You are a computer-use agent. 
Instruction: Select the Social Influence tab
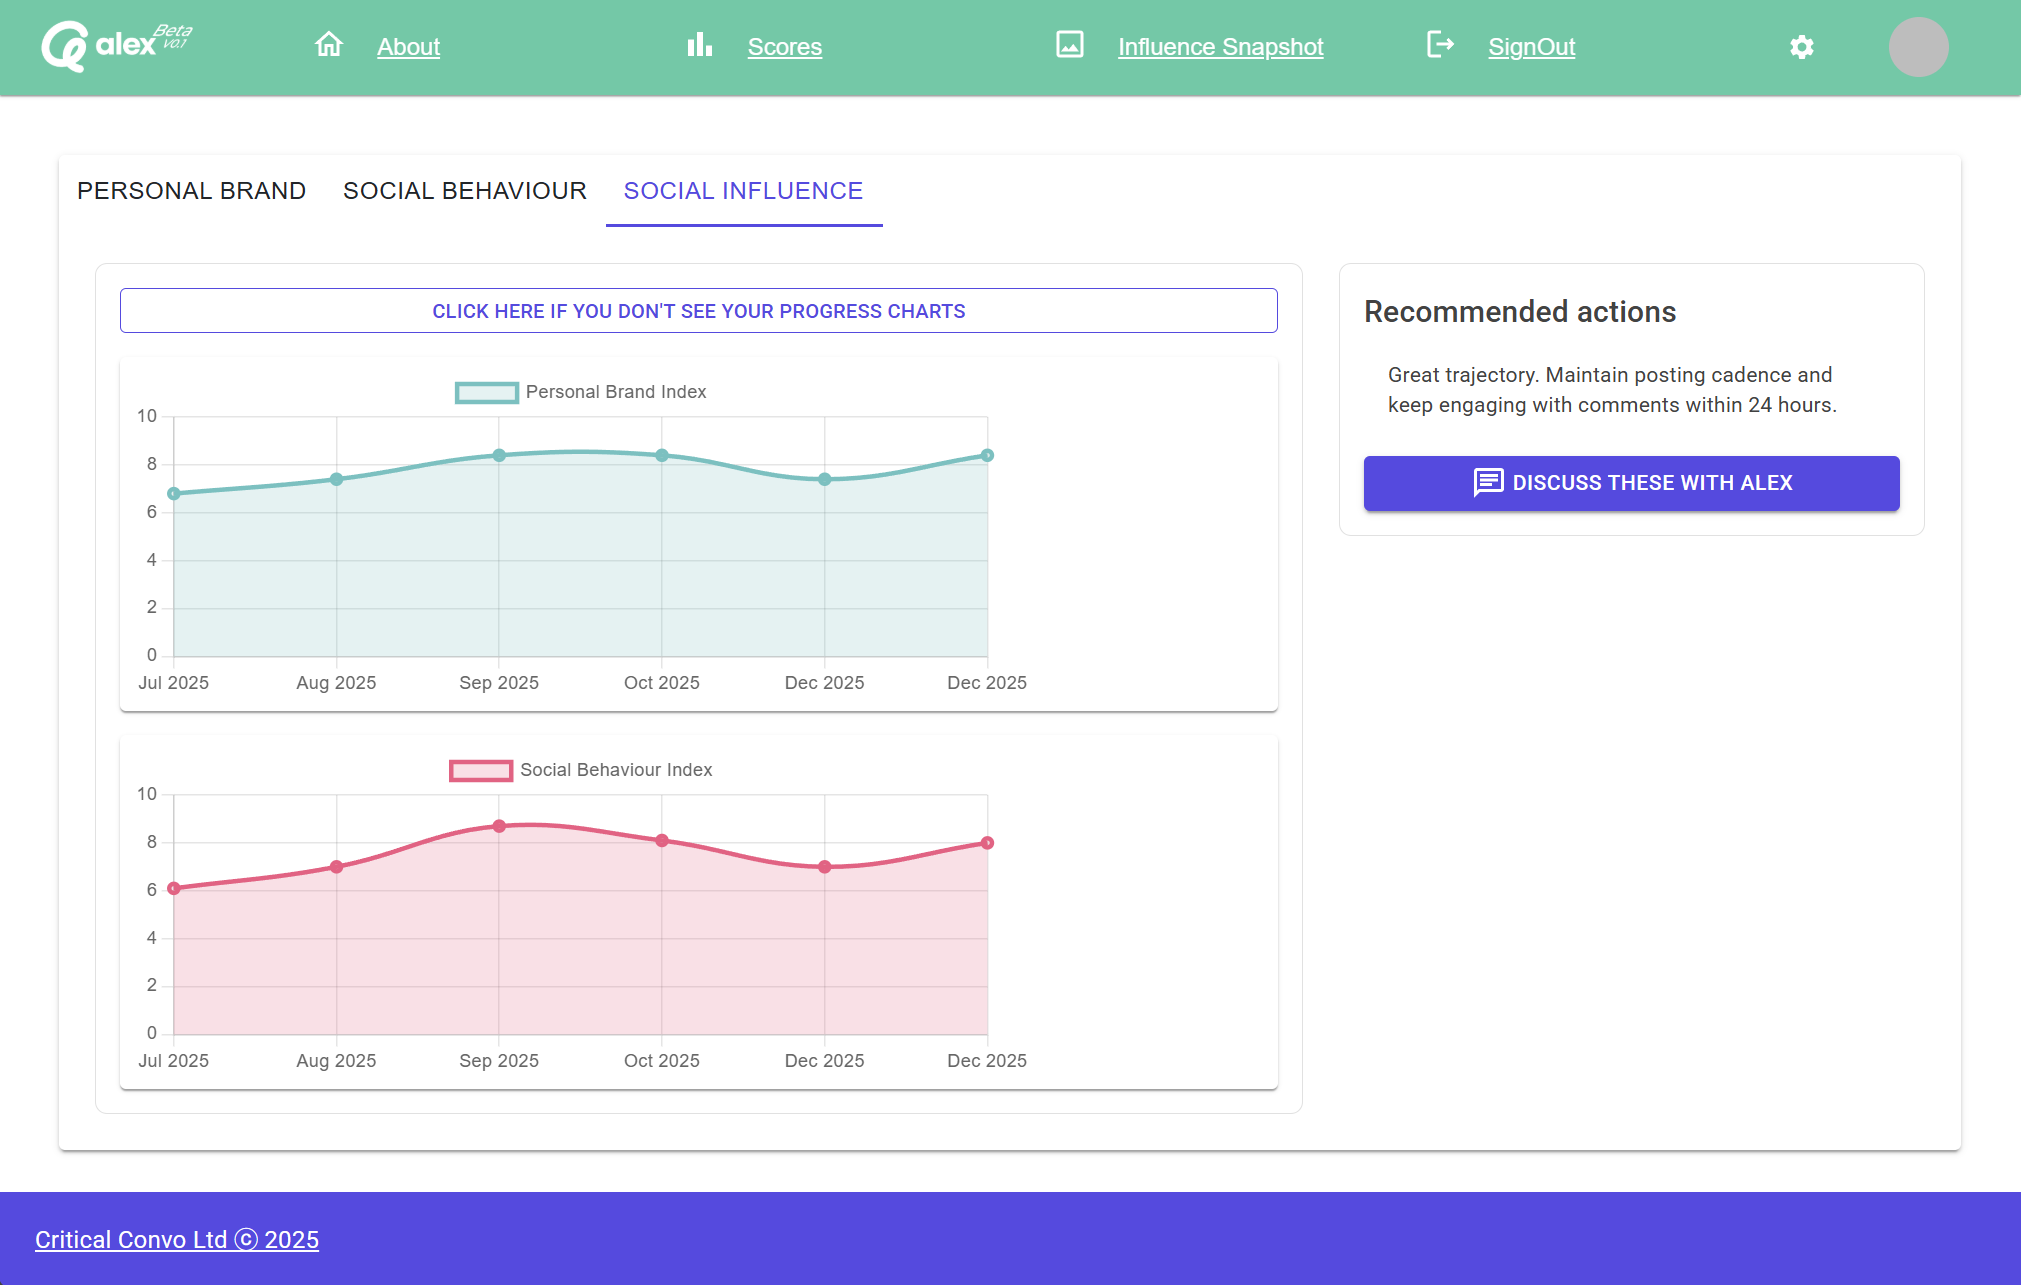click(x=743, y=191)
